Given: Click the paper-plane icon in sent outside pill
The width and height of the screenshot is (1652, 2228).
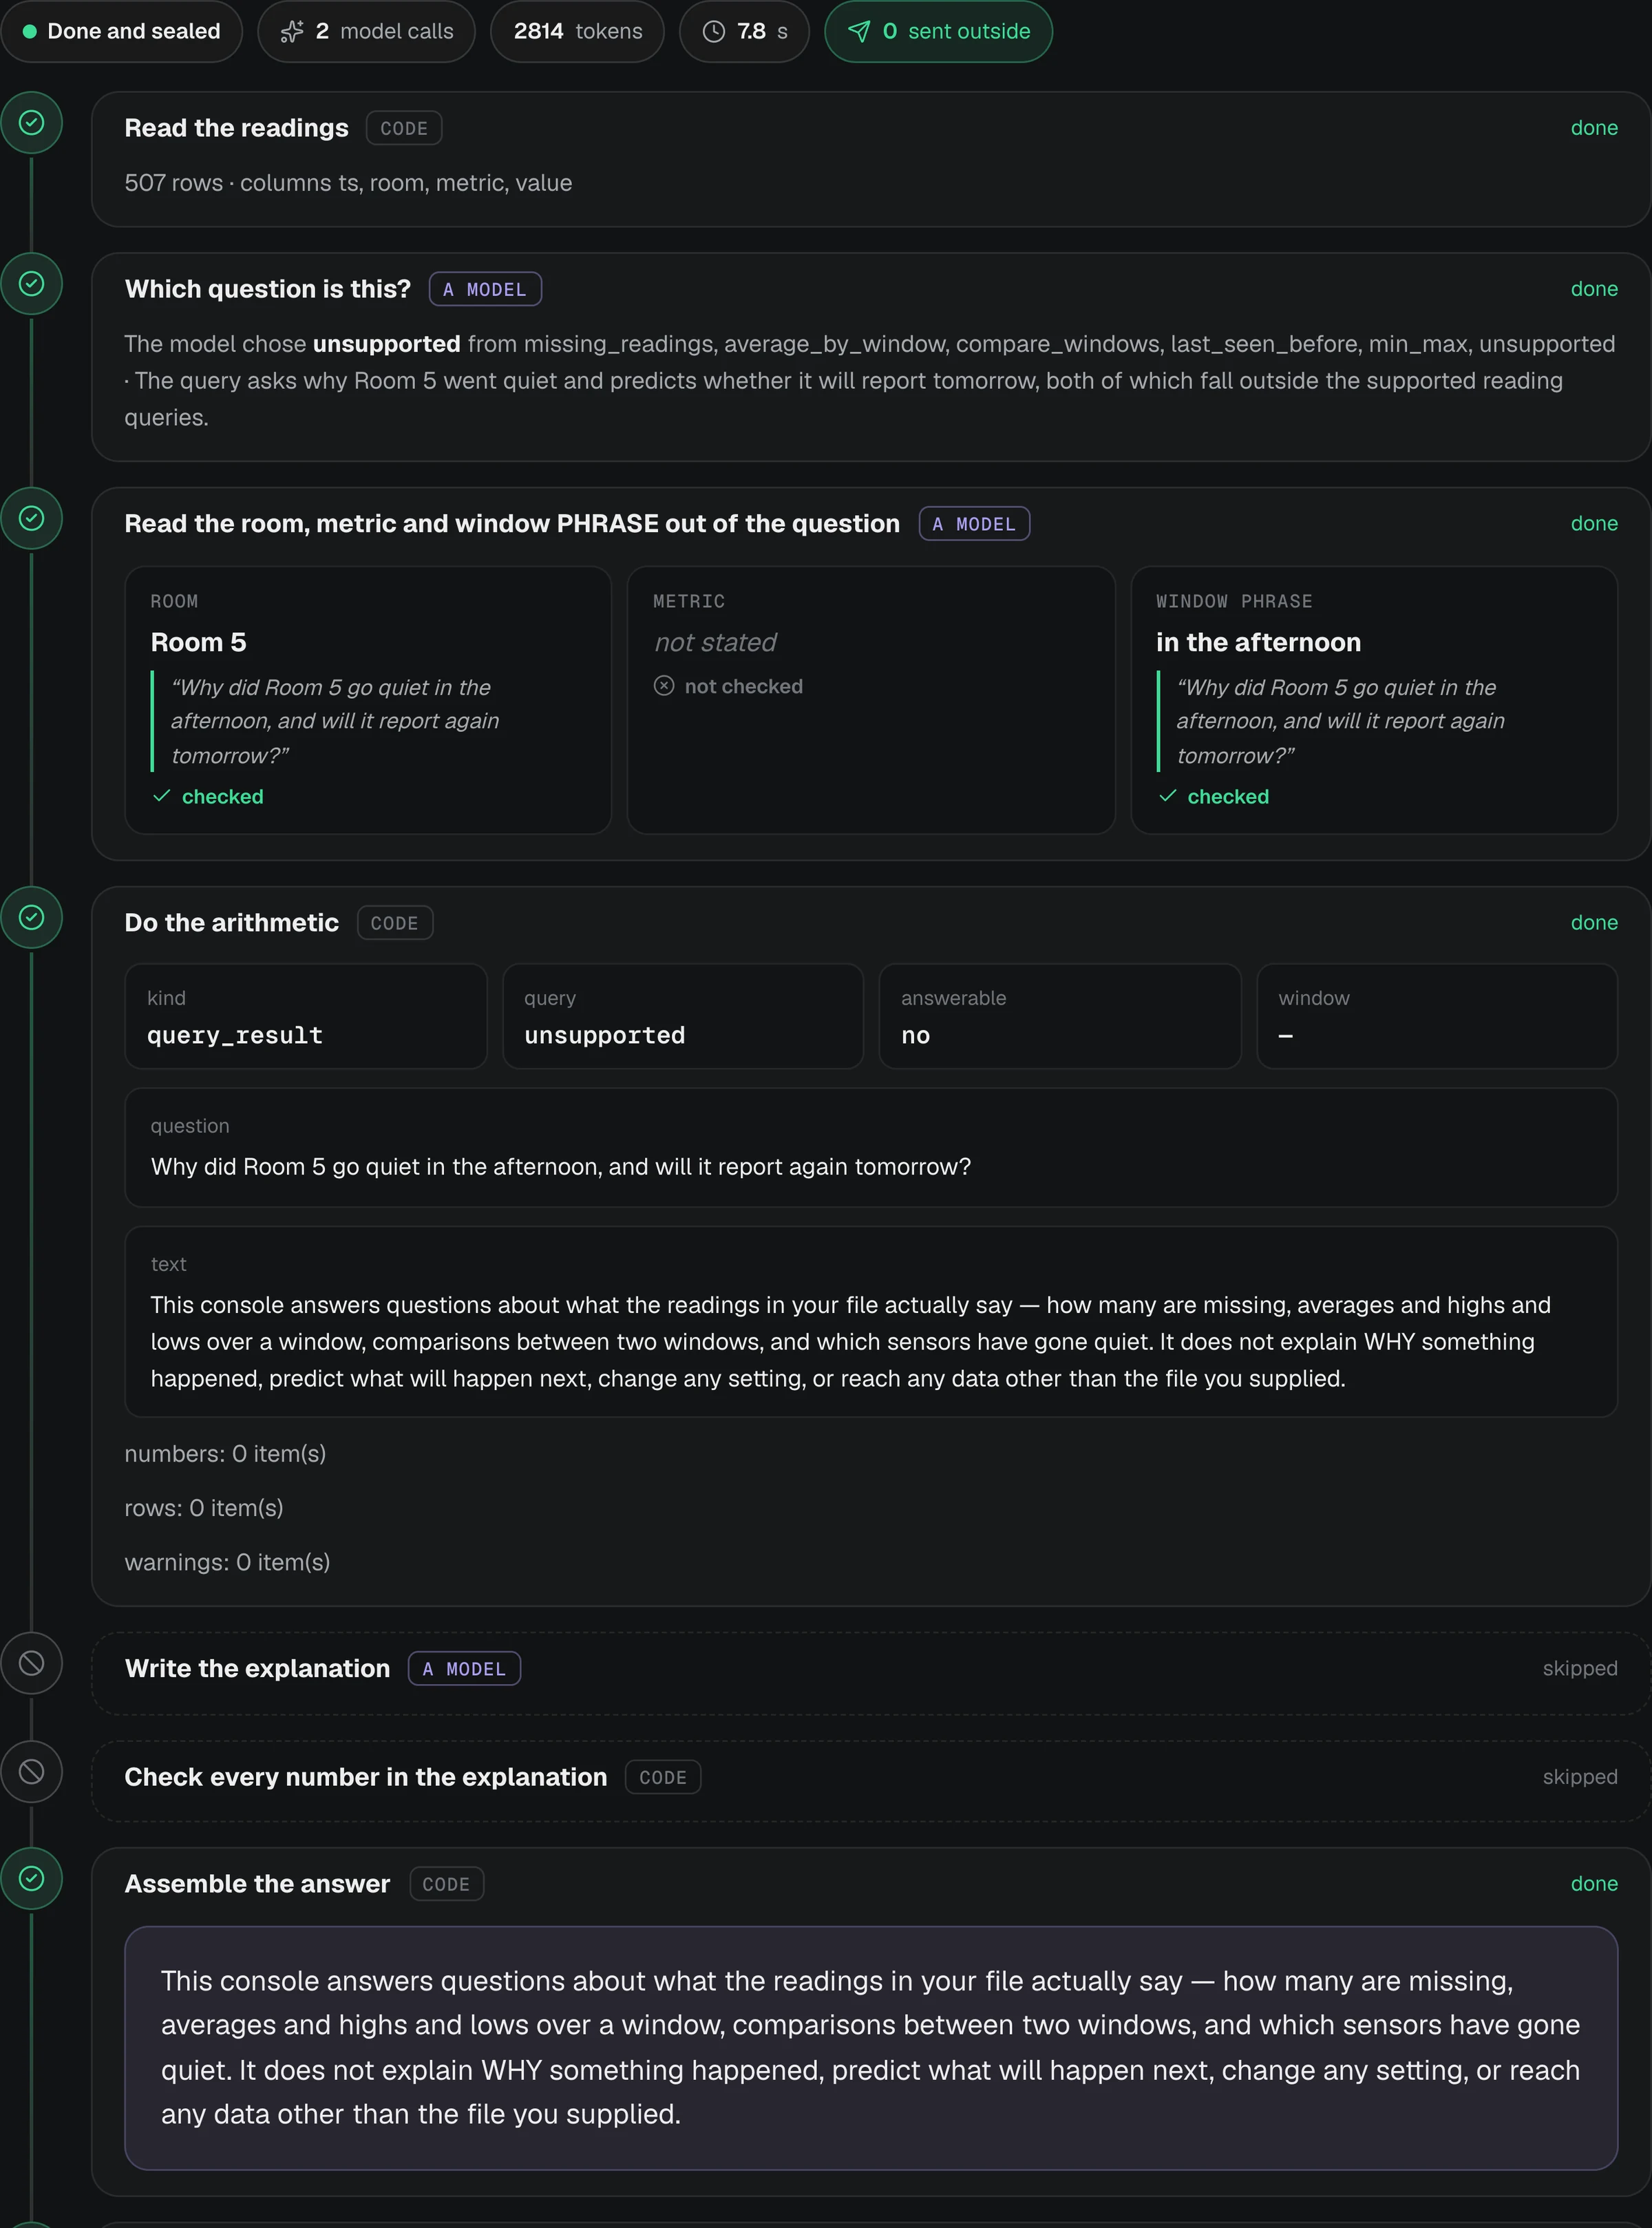Looking at the screenshot, I should (x=858, y=32).
